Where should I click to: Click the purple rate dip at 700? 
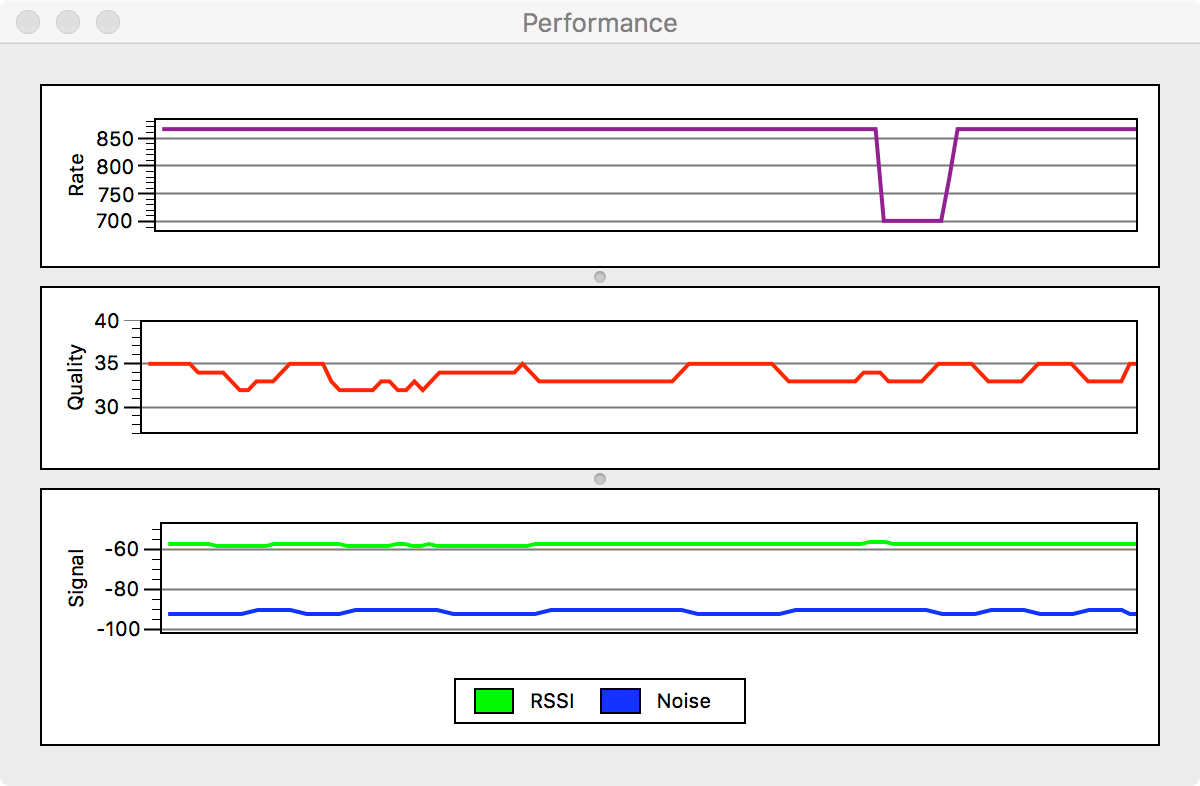coord(912,220)
